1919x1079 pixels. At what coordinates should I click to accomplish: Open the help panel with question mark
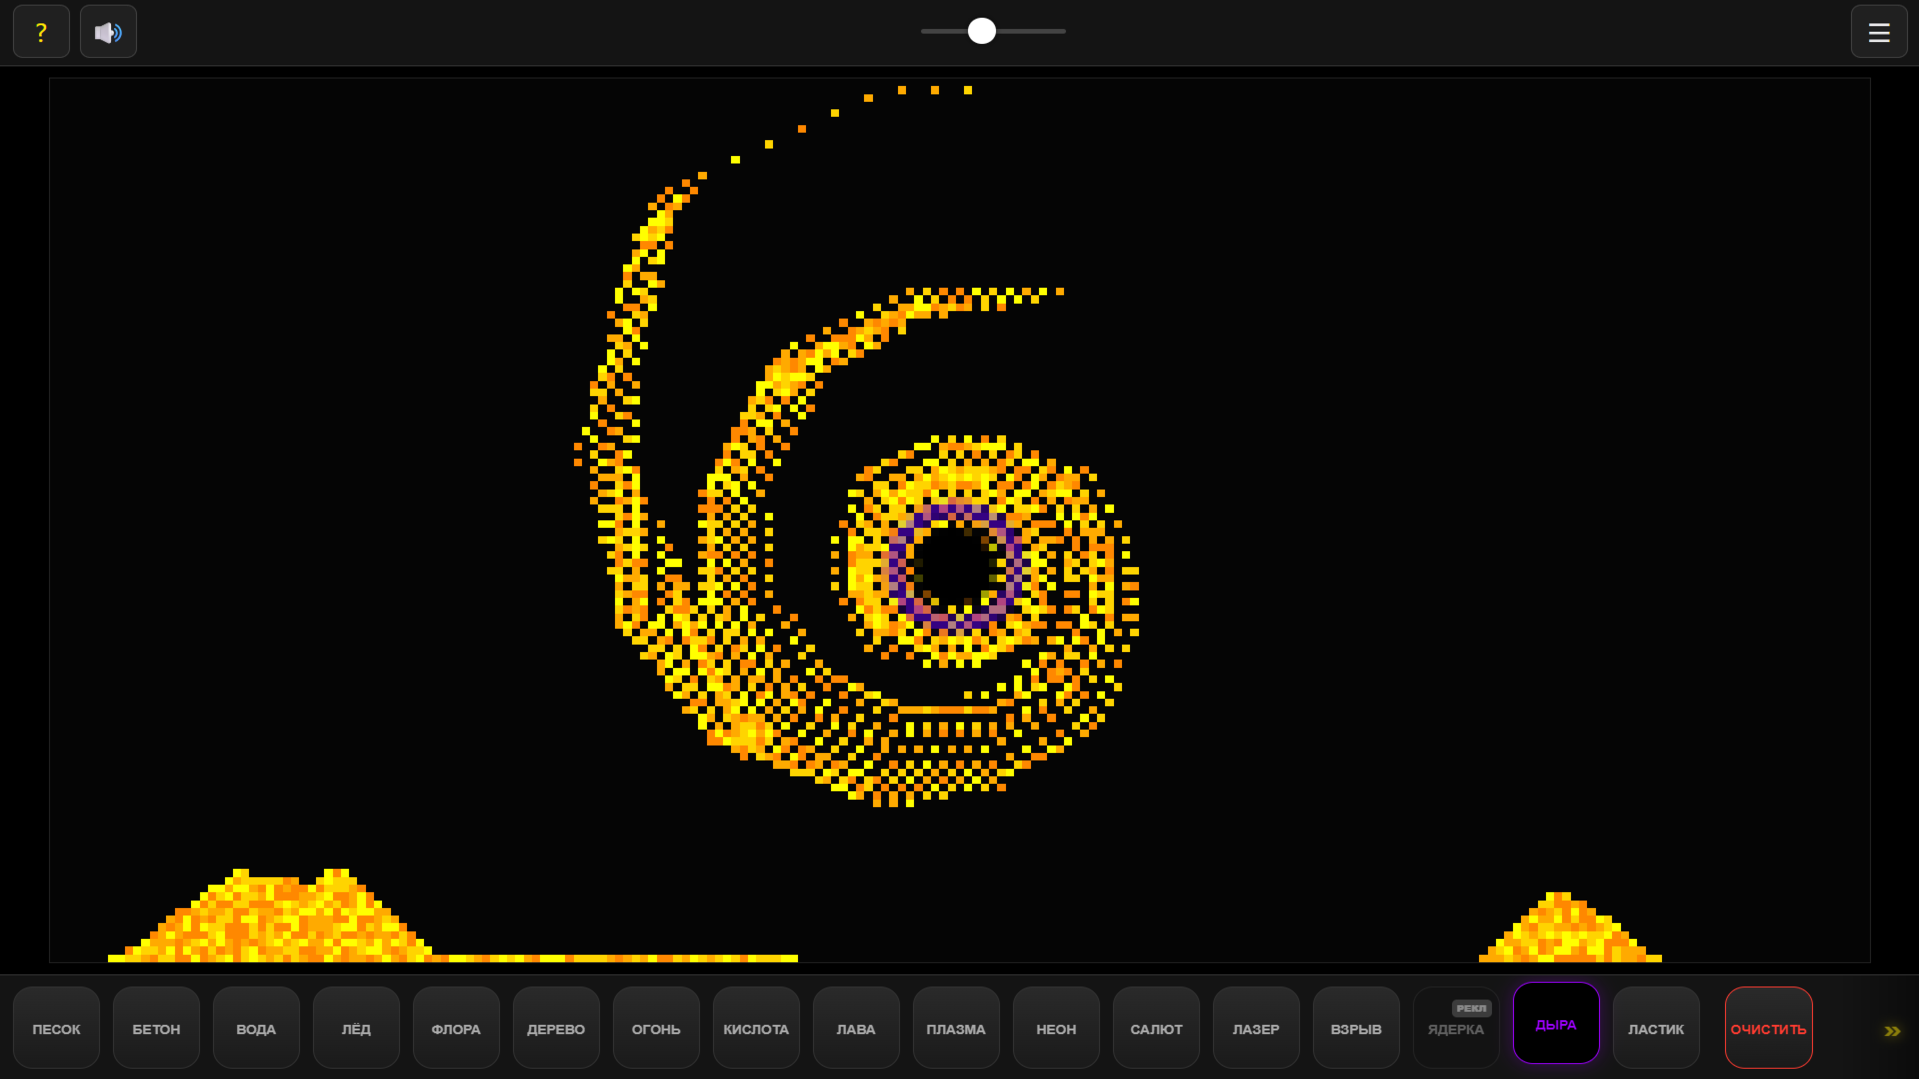pyautogui.click(x=41, y=31)
